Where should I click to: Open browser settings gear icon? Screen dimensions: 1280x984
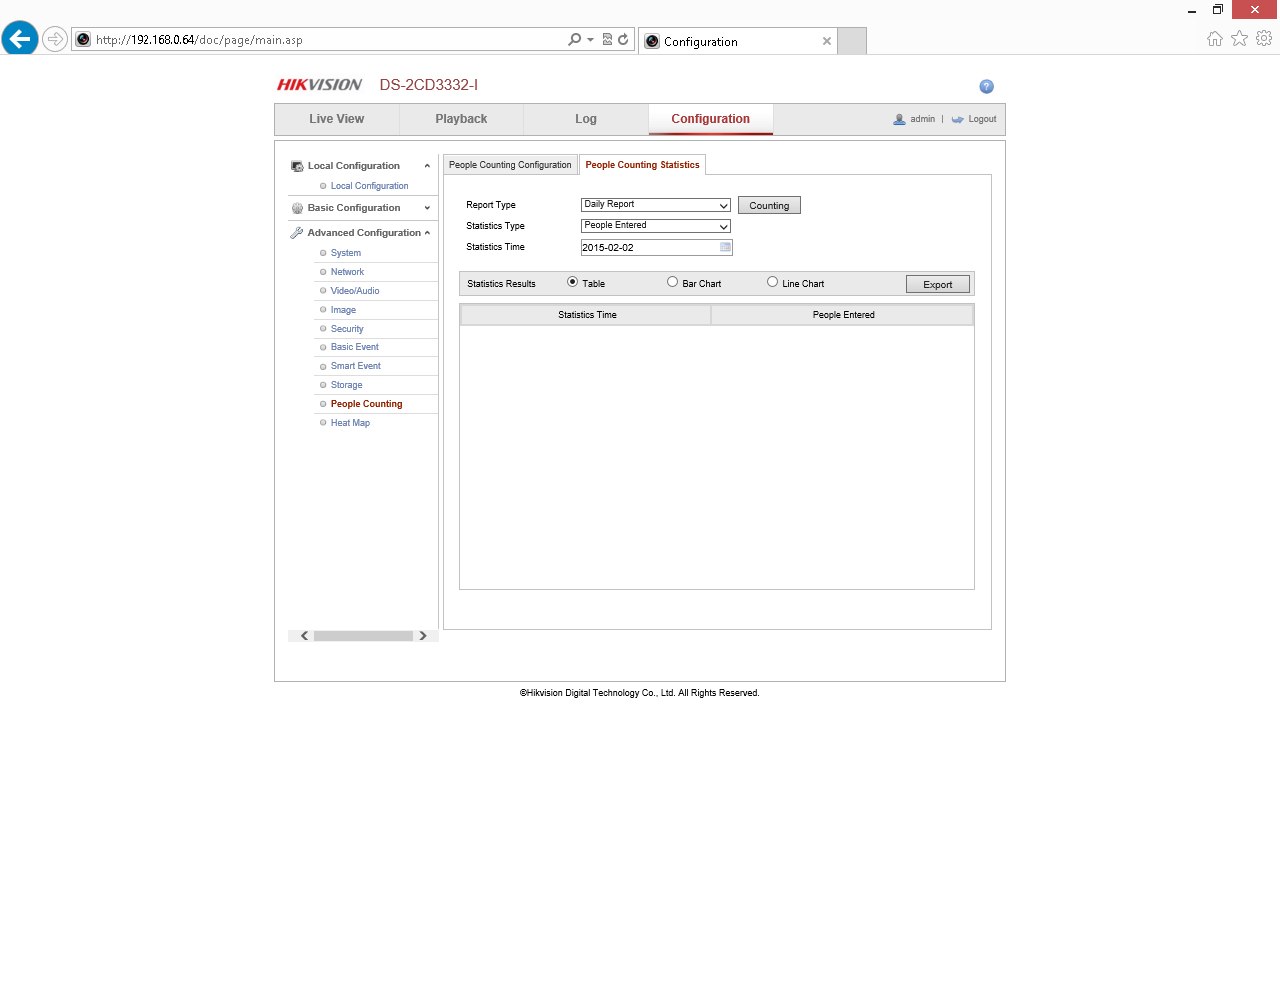[x=1264, y=39]
